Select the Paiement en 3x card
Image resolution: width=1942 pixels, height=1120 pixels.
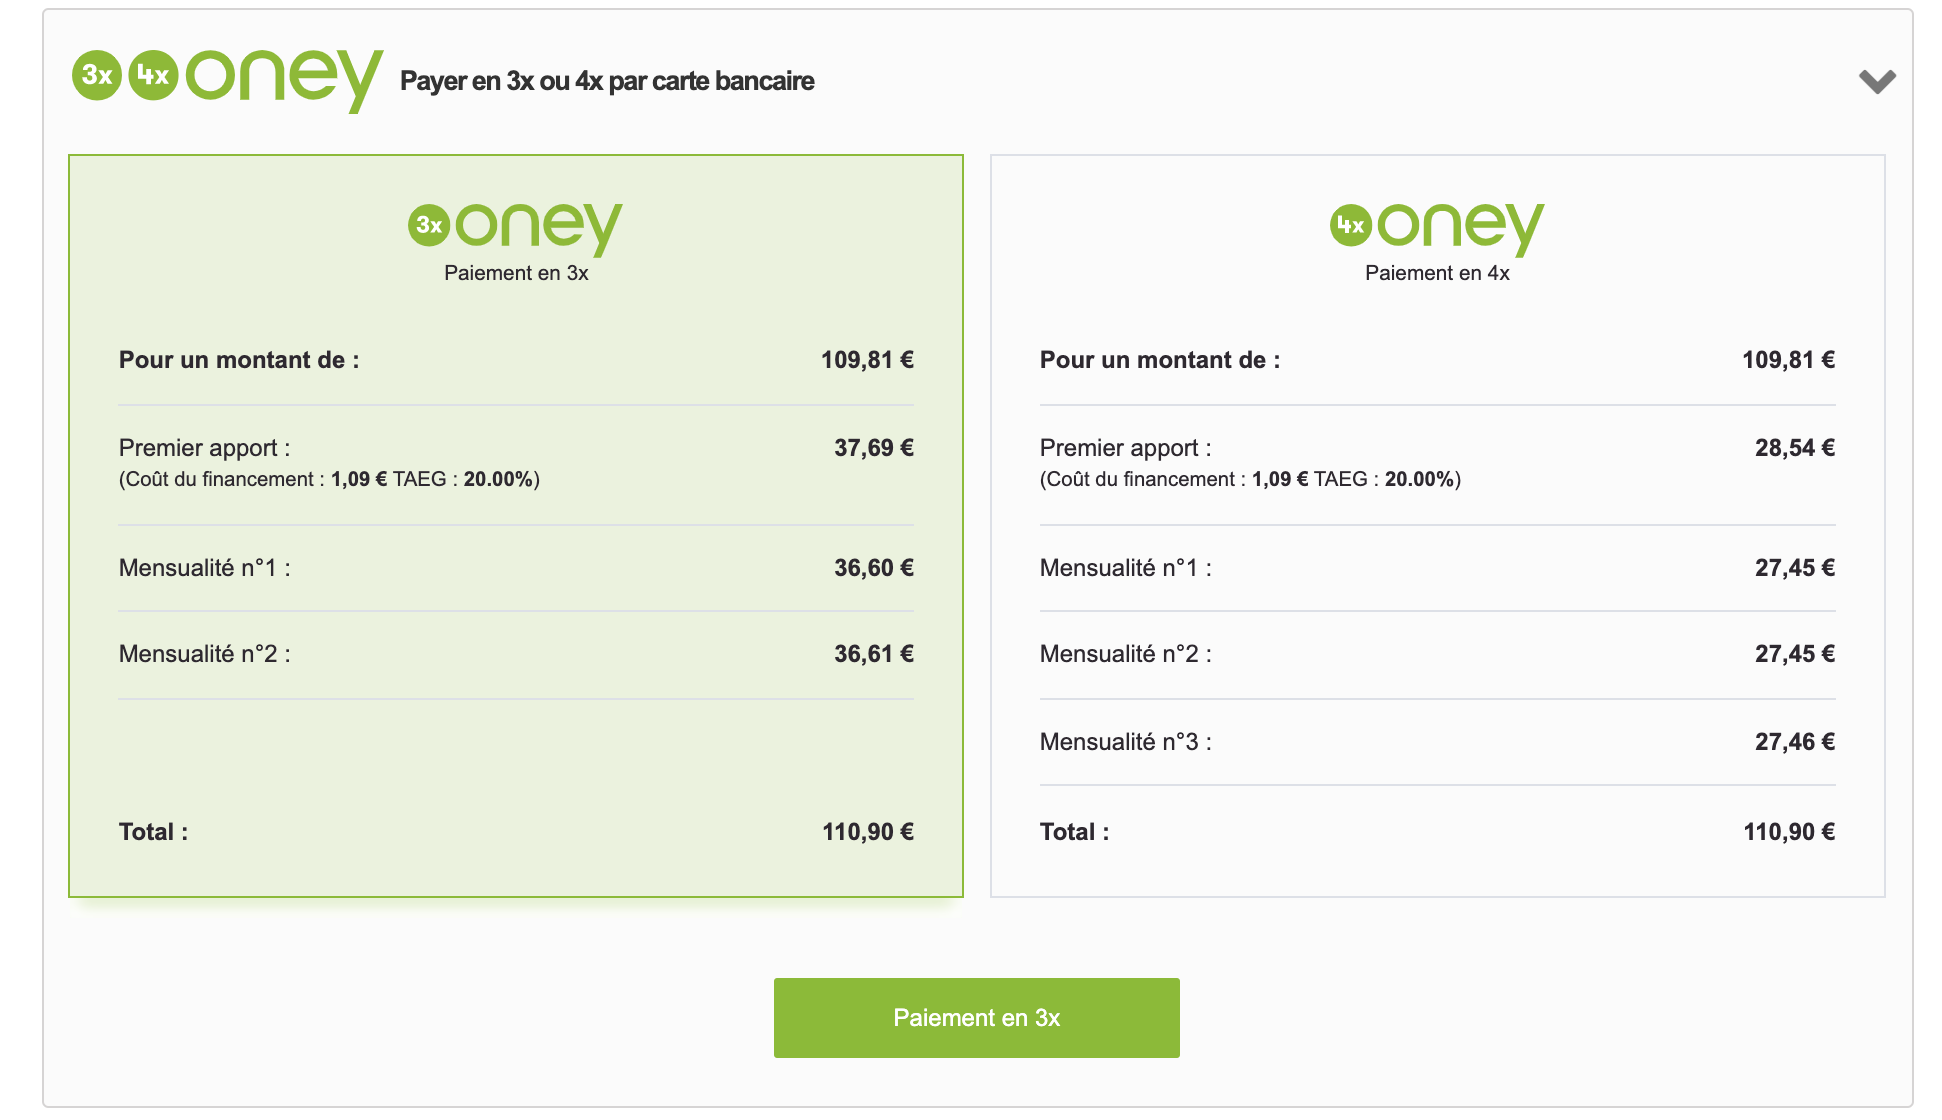[x=516, y=526]
